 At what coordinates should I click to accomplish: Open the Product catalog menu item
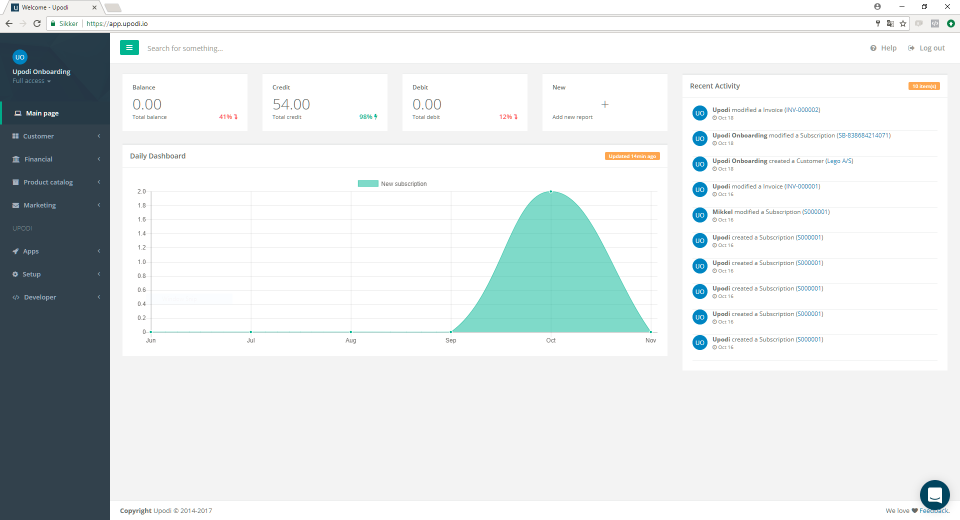55,182
